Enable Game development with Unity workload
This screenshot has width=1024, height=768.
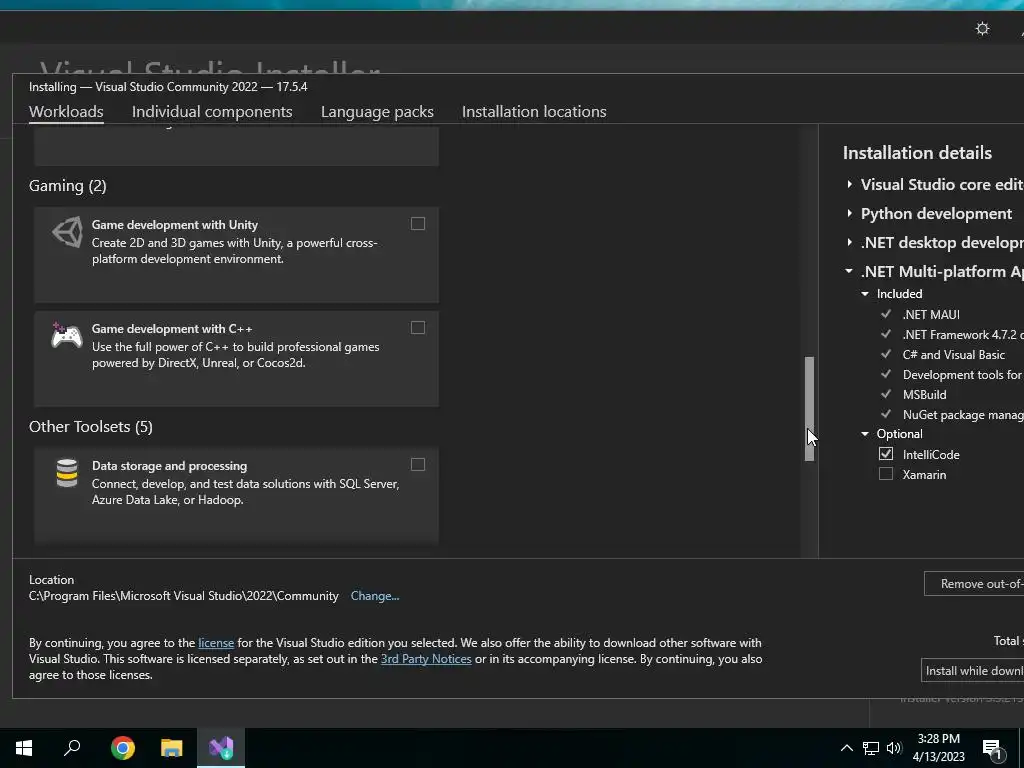click(x=418, y=224)
